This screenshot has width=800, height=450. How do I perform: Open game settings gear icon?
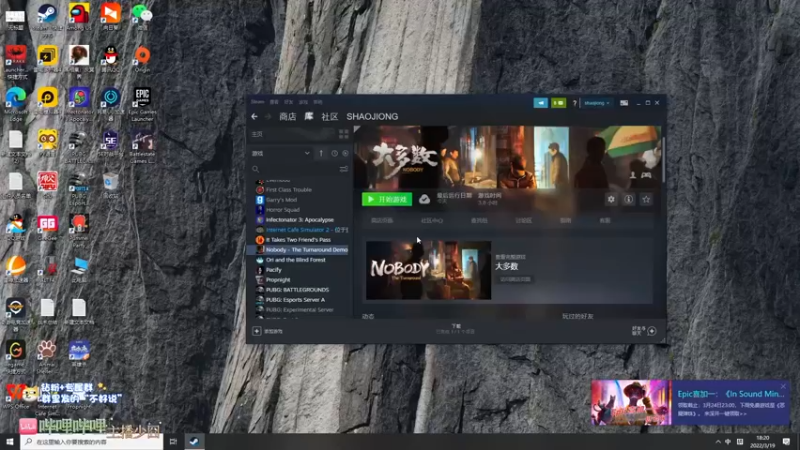point(611,199)
